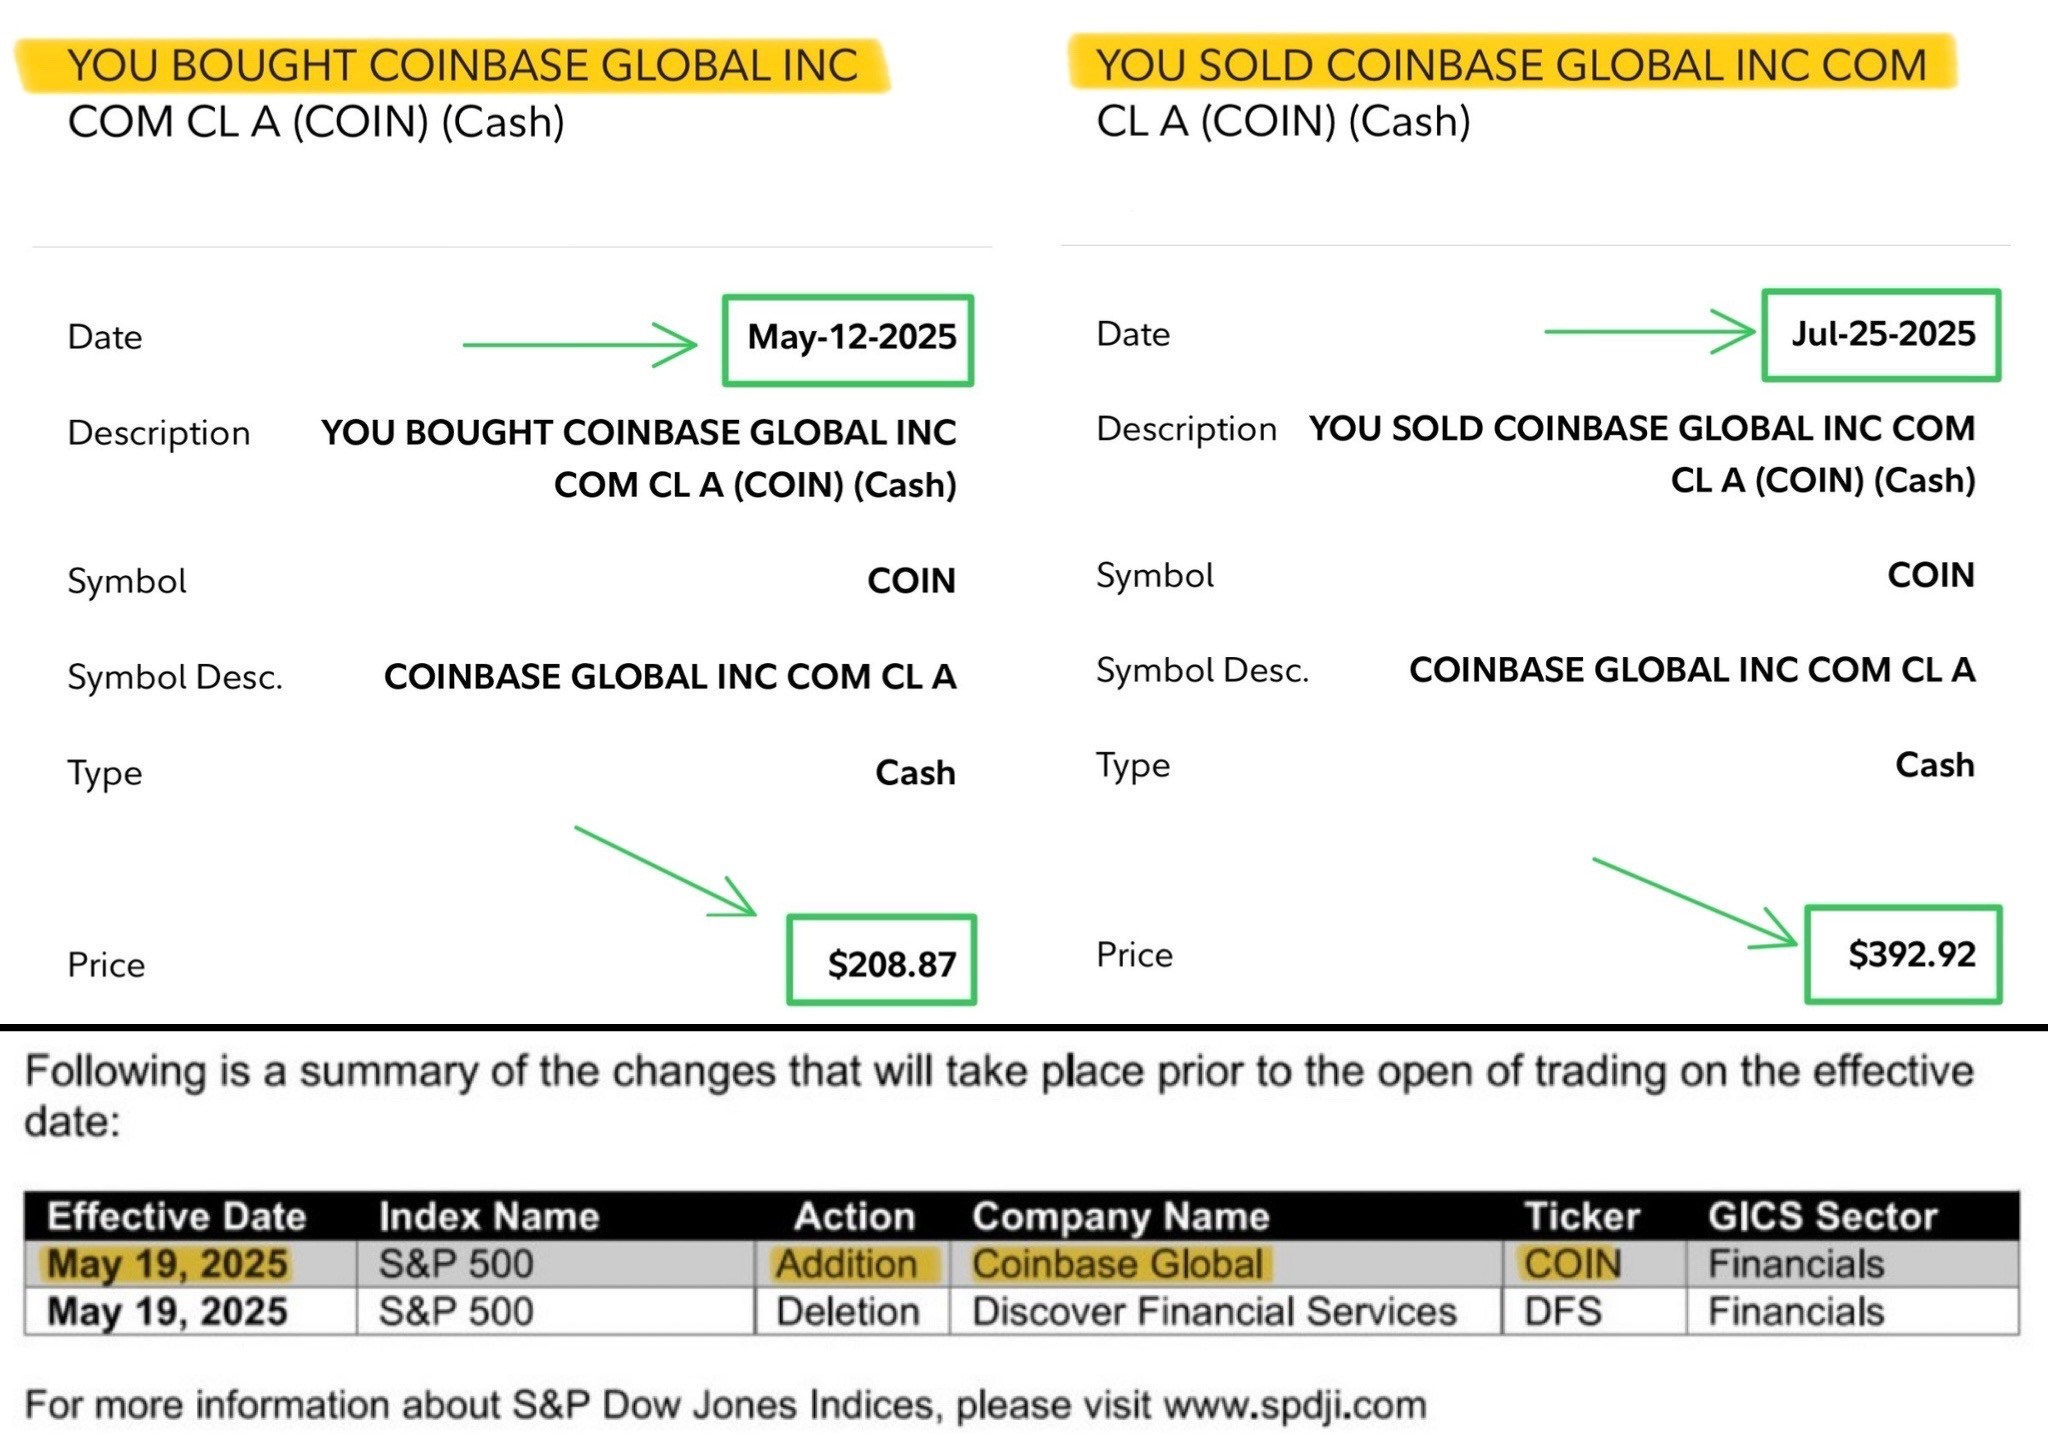Click the GICS Sector column header
The width and height of the screenshot is (2048, 1434).
click(x=1822, y=1216)
